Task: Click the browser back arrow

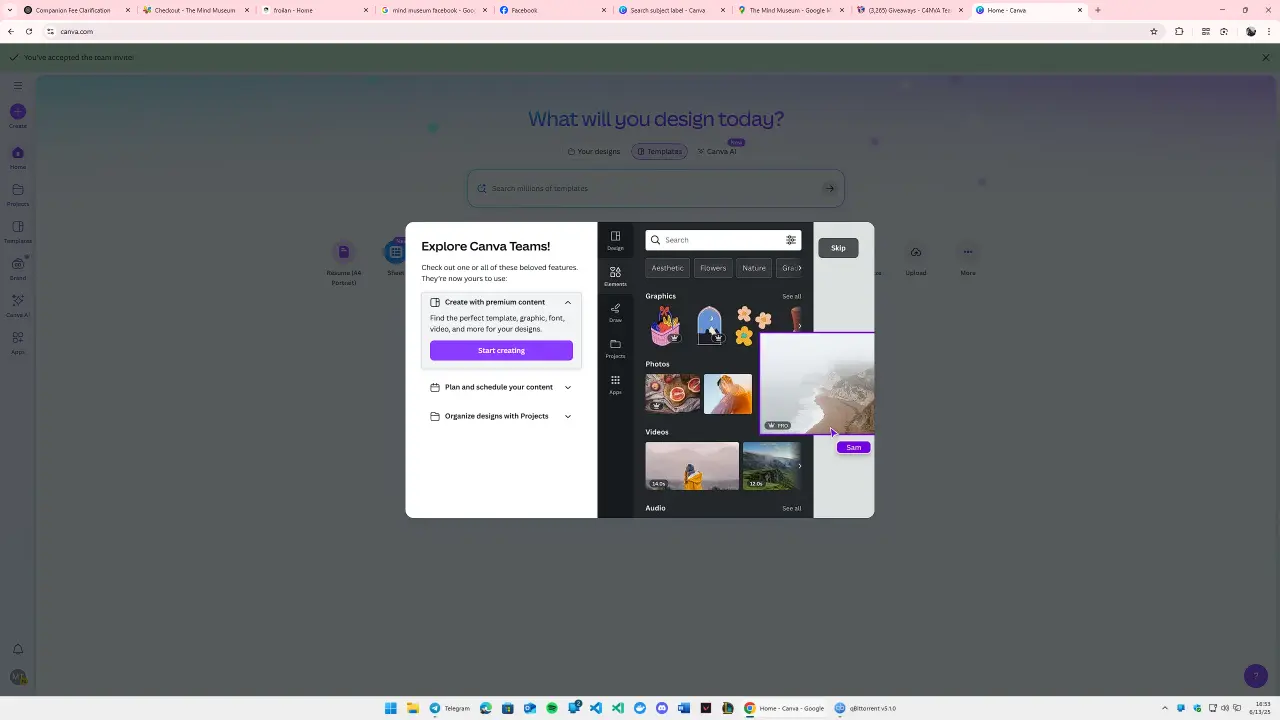Action: coord(11,31)
